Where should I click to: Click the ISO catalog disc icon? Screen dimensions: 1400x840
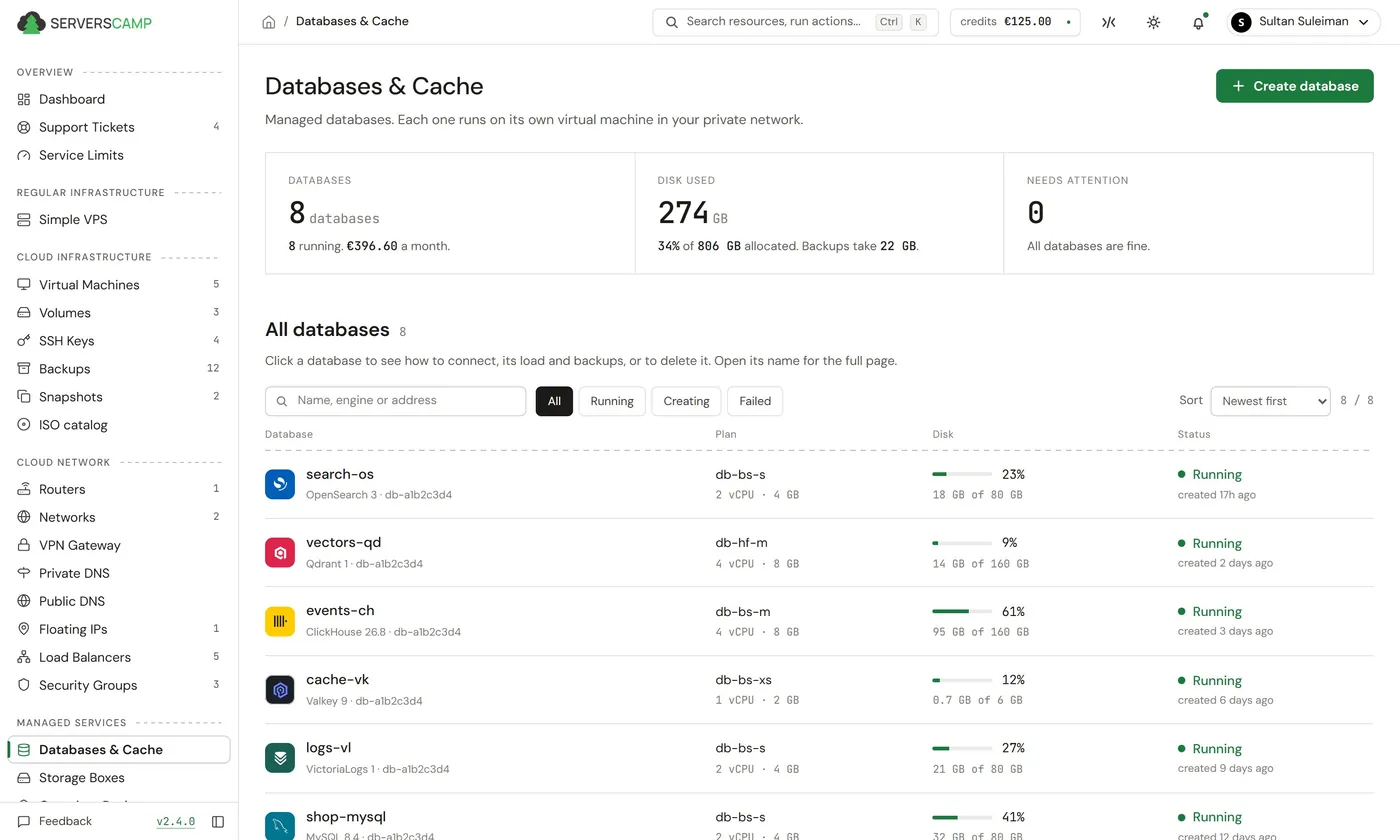click(x=24, y=425)
